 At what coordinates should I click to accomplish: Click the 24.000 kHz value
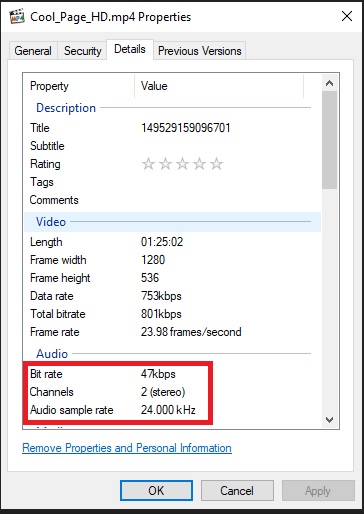point(168,410)
